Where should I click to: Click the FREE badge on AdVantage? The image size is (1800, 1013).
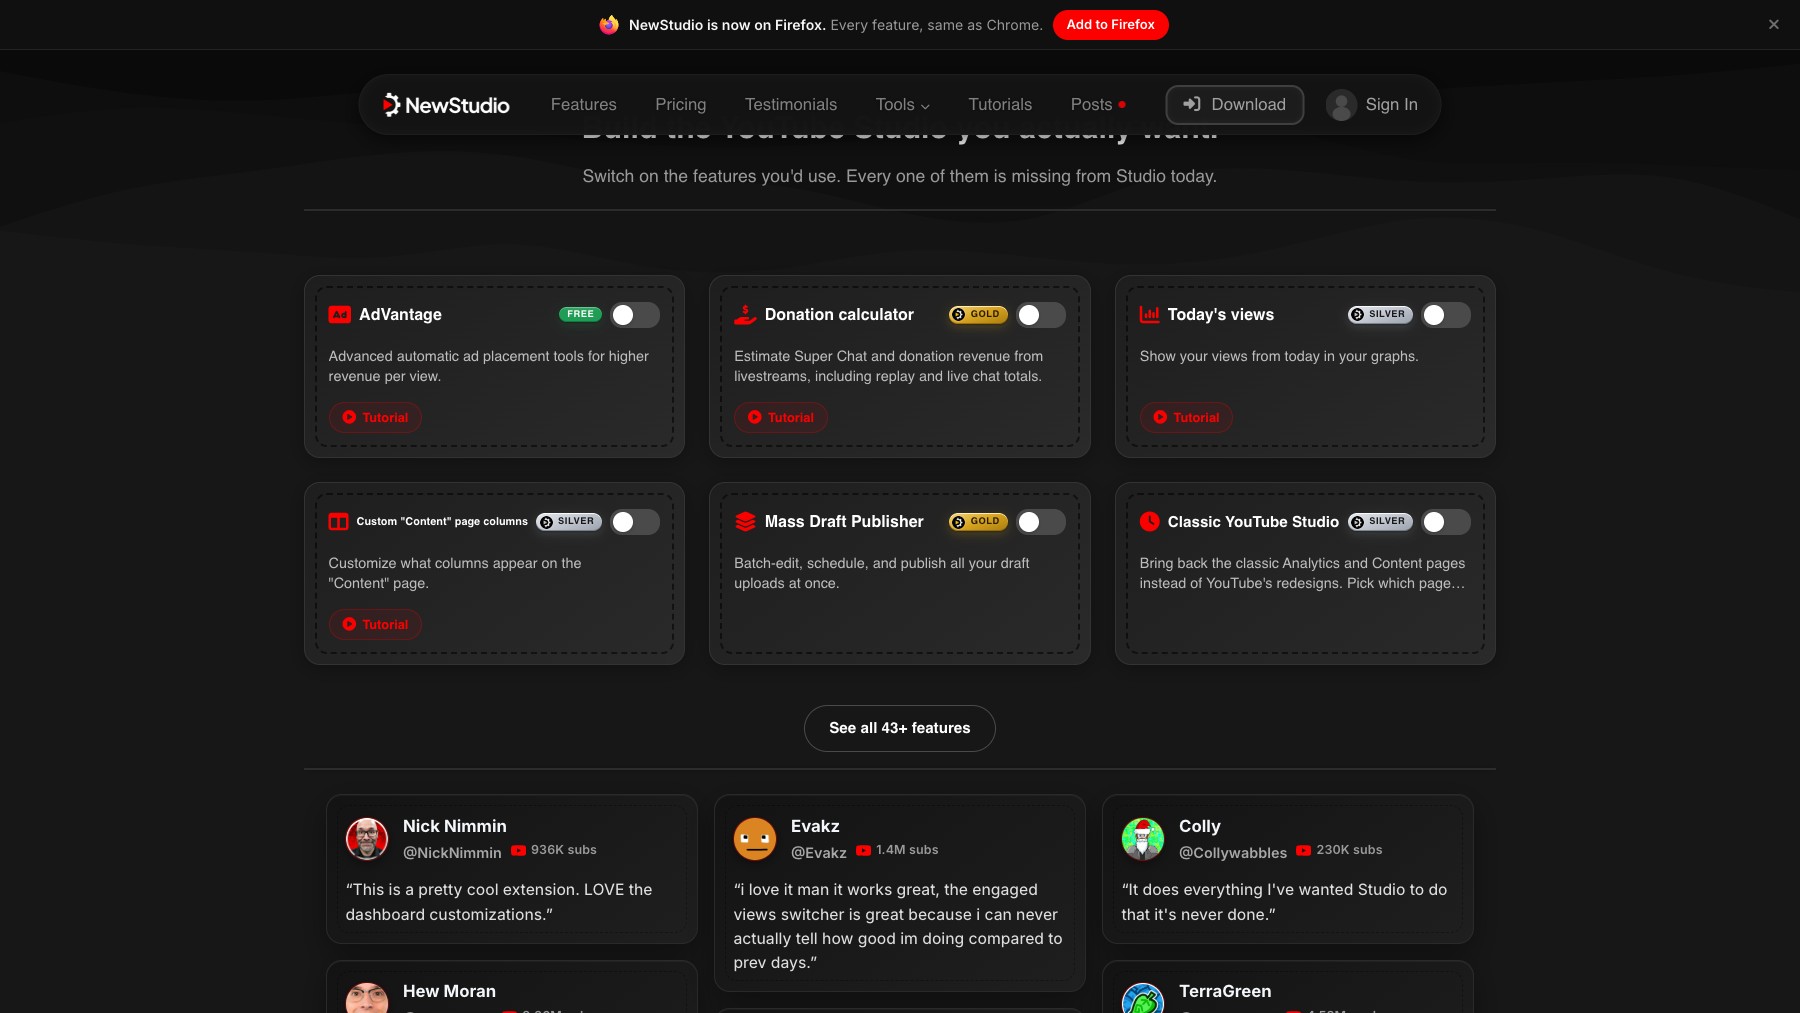[x=580, y=314]
